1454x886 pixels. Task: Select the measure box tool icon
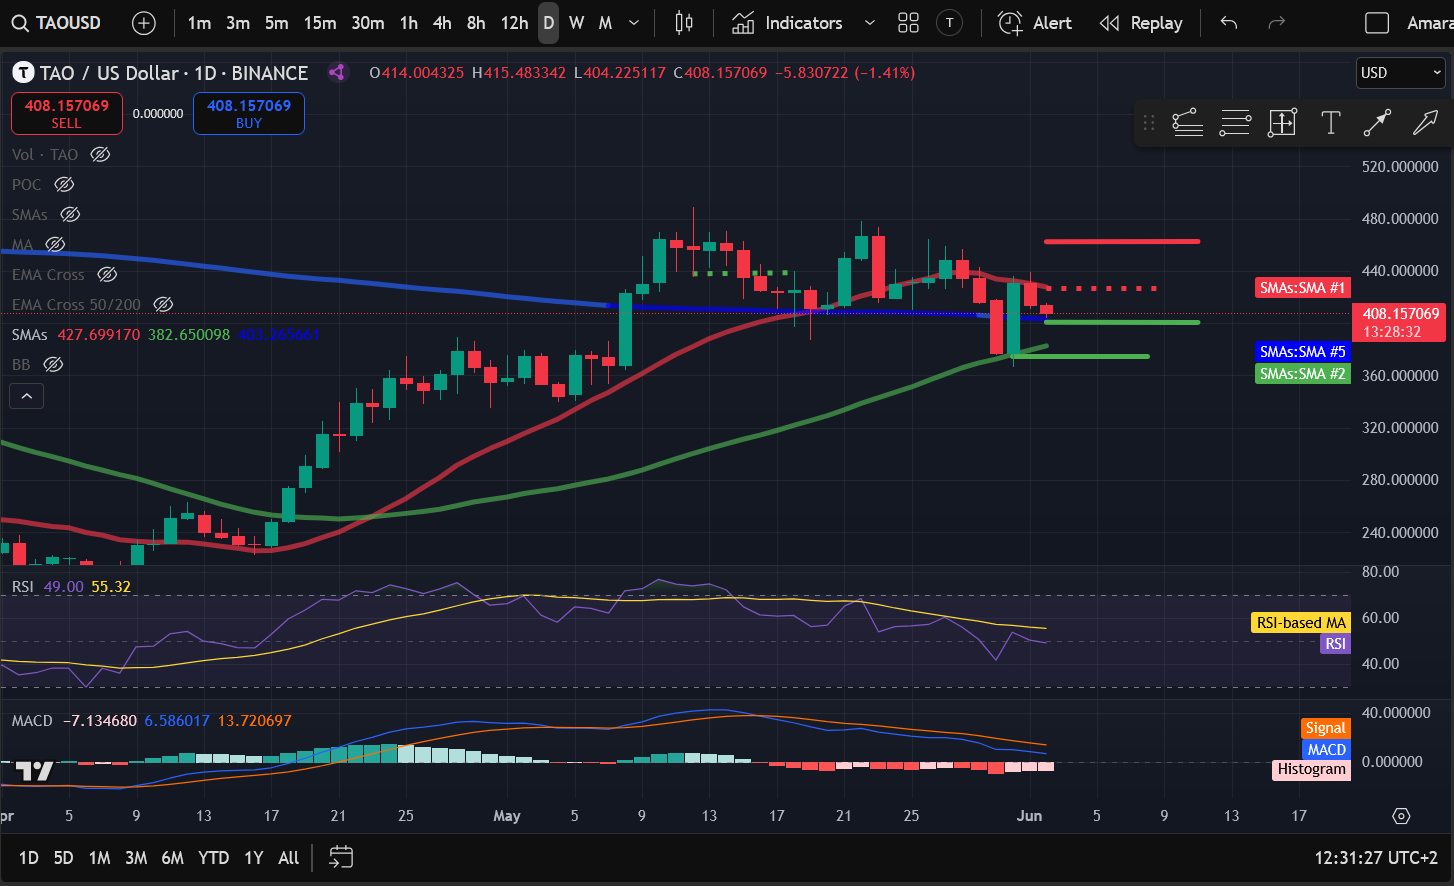(x=1282, y=123)
